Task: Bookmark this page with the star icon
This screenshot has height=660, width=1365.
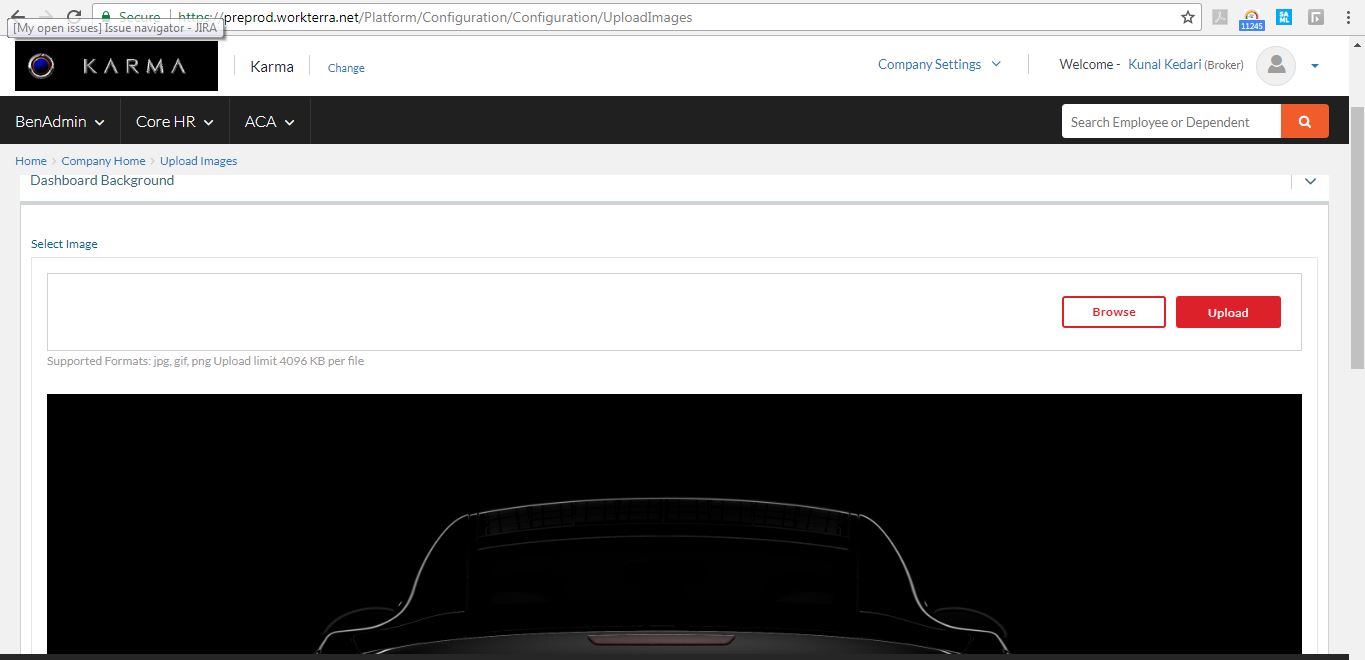Action: tap(1187, 17)
